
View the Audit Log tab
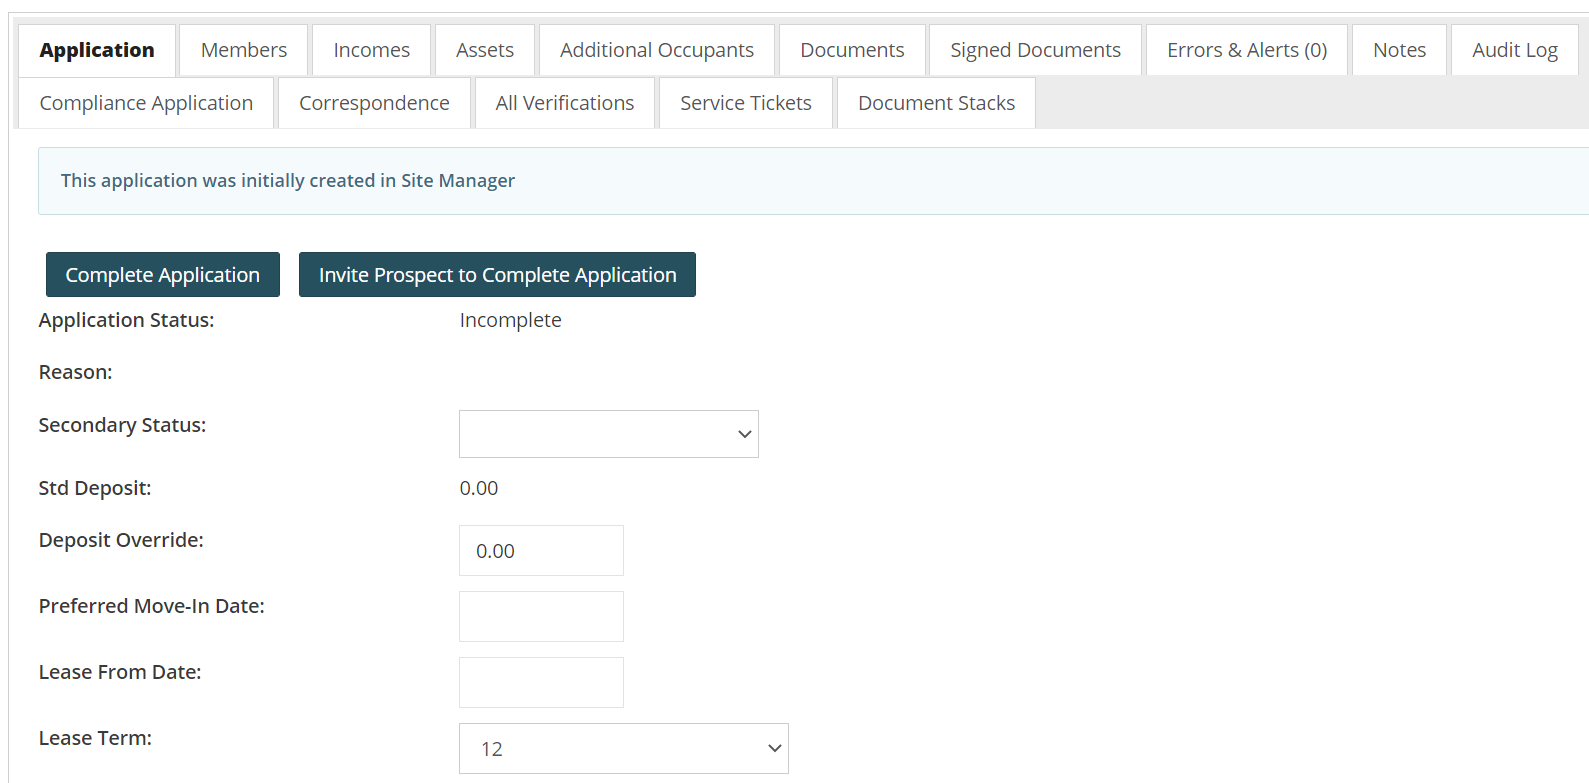(x=1514, y=50)
